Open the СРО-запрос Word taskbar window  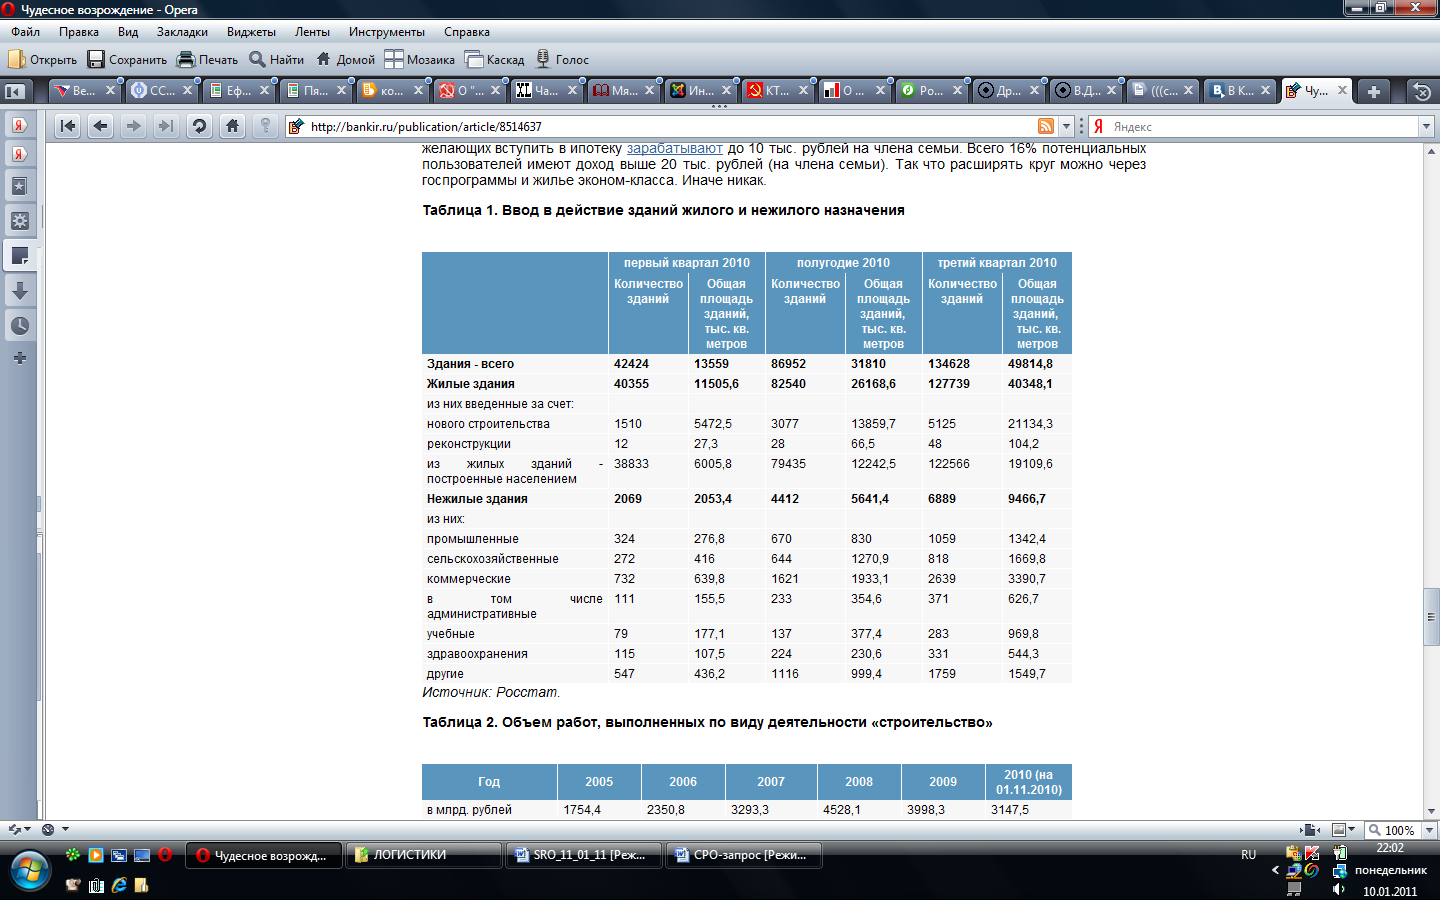click(x=743, y=855)
